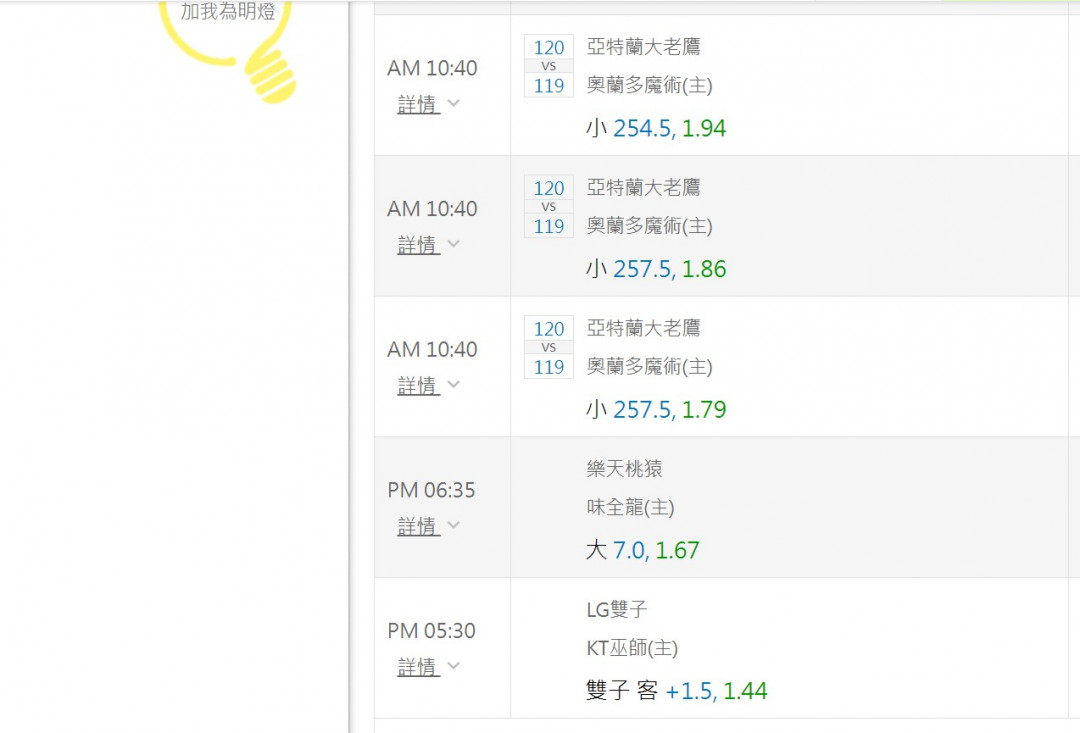Expand the chevron beside 詳情 in the 1.86 row

(x=453, y=244)
